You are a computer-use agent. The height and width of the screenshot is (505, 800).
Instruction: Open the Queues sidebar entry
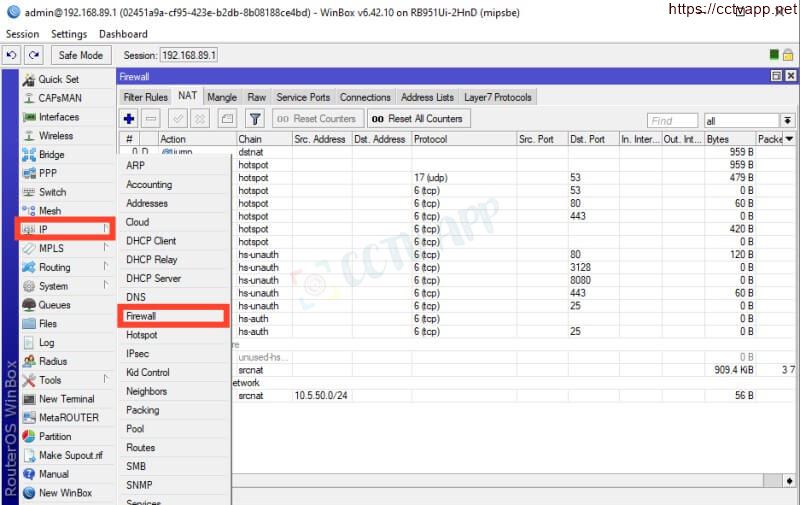[x=54, y=305]
